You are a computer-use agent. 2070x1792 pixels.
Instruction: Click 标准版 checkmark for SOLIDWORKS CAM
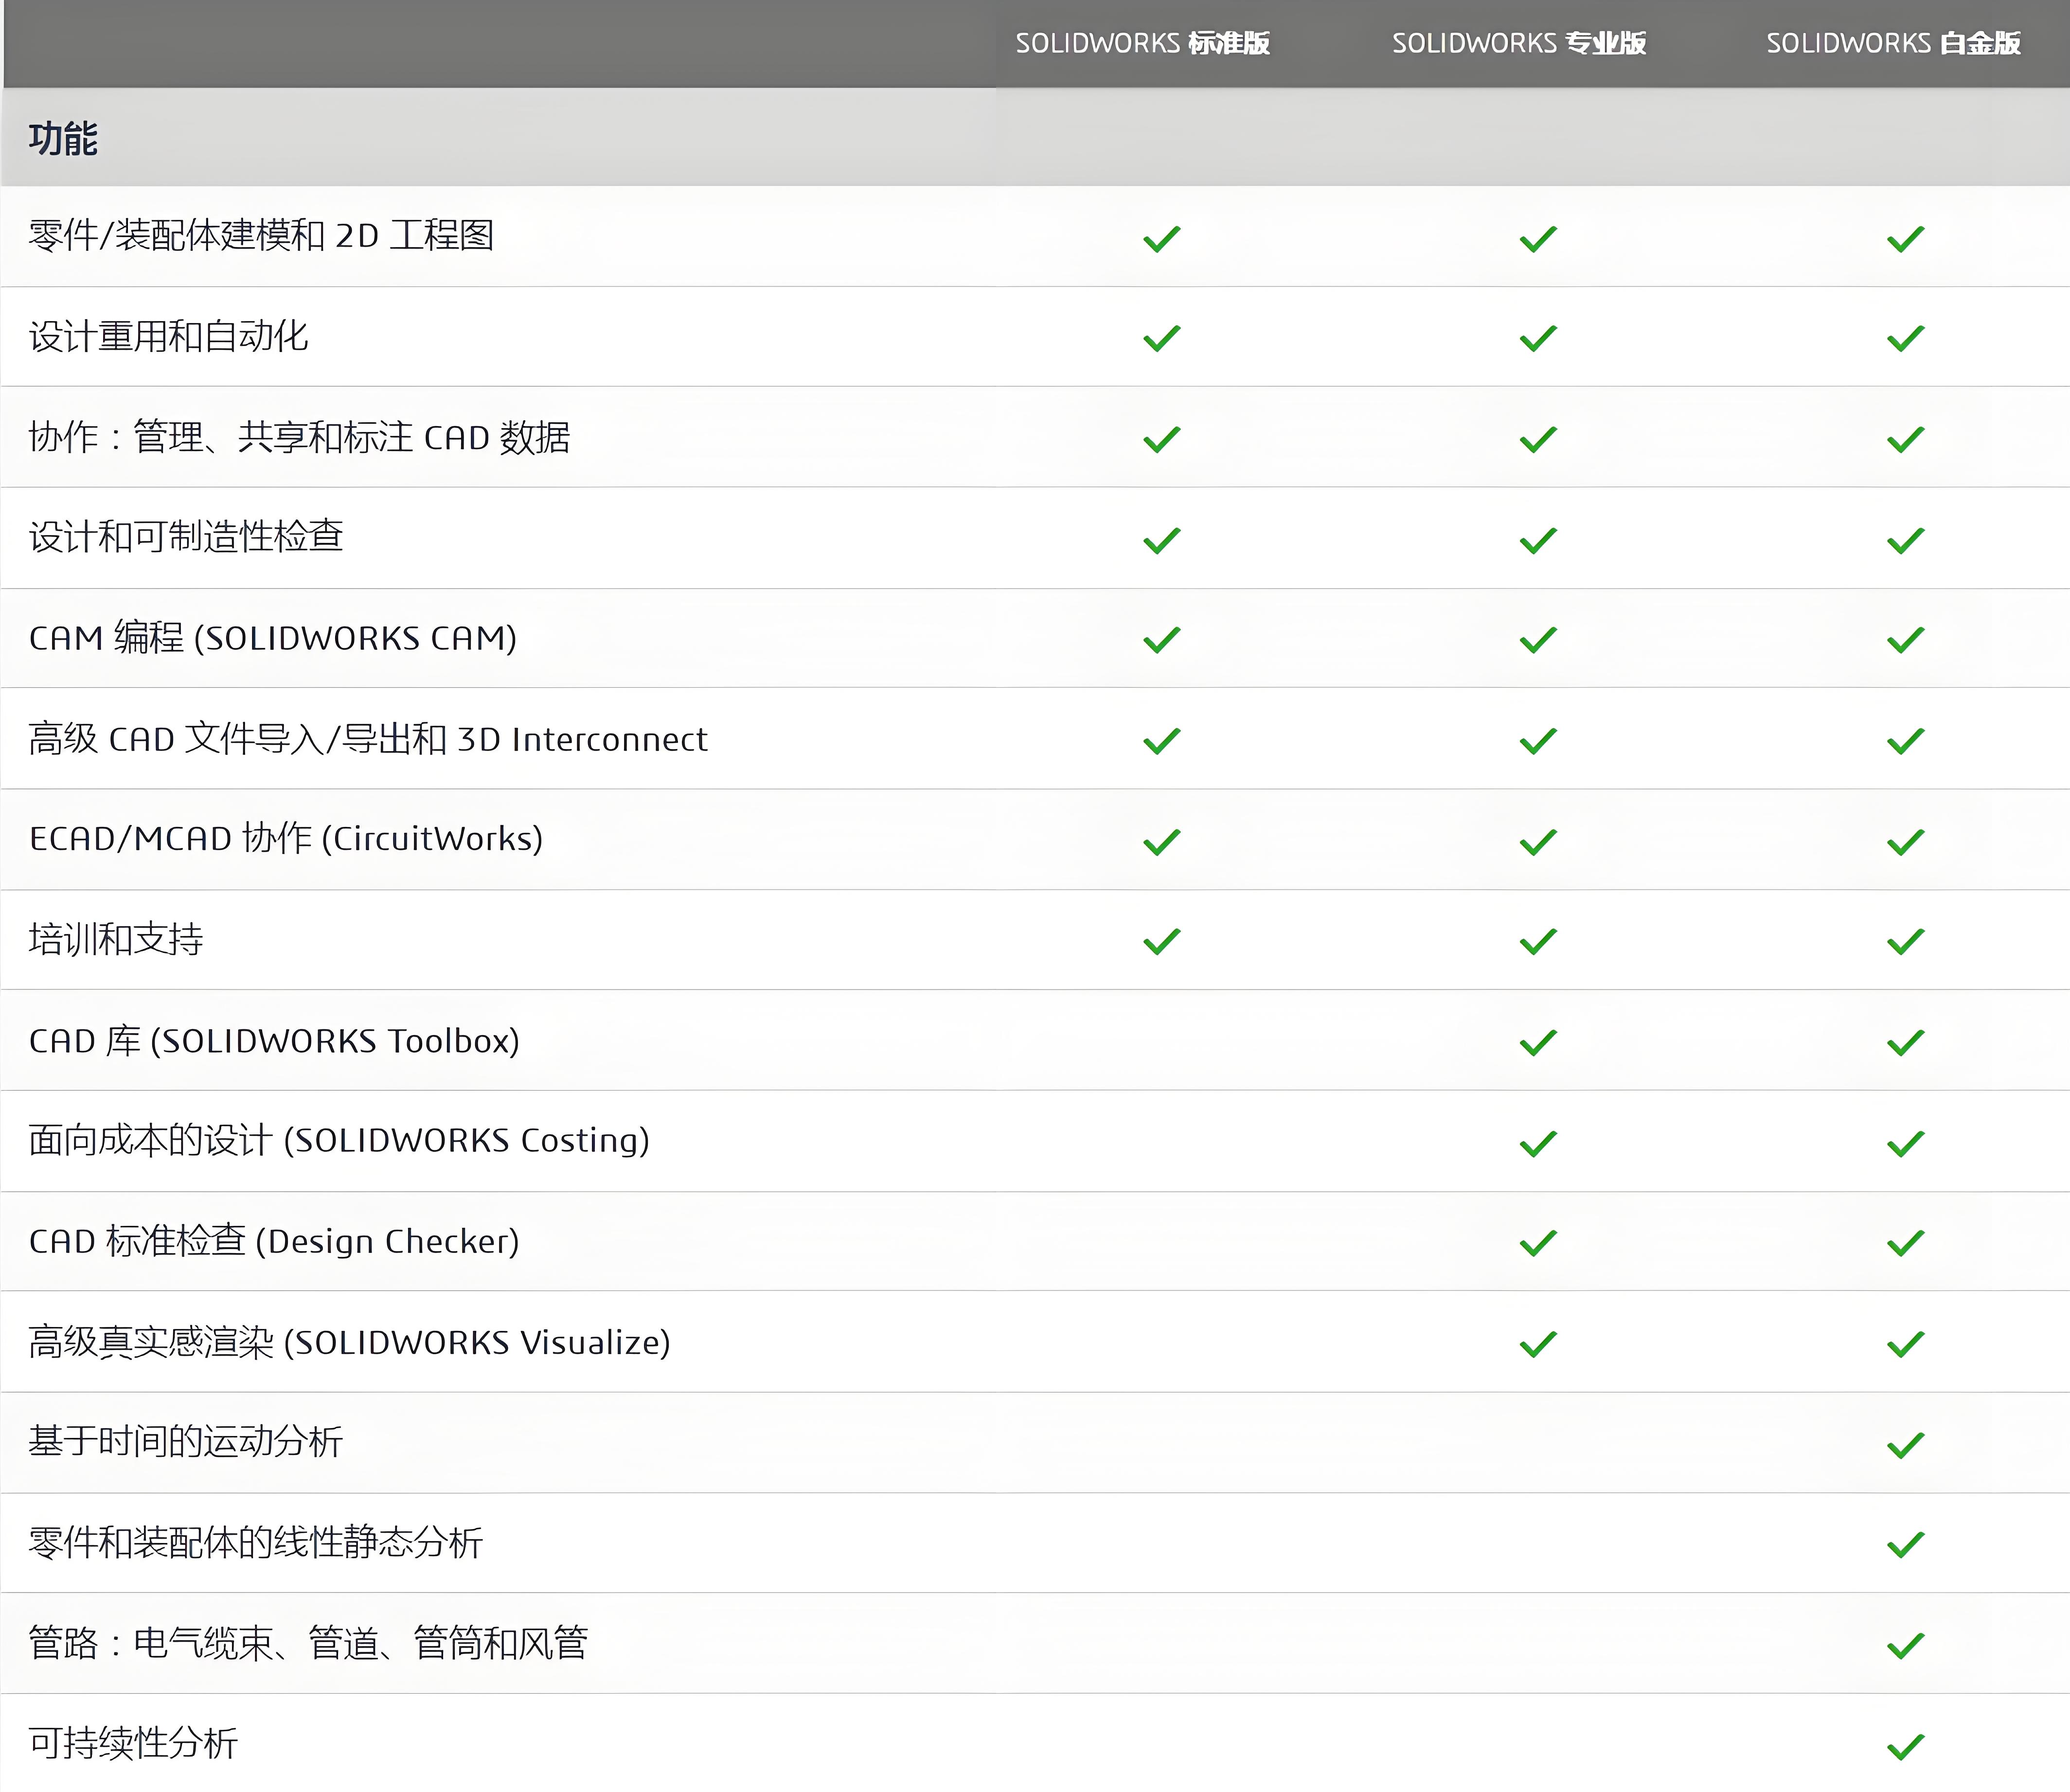[1162, 640]
